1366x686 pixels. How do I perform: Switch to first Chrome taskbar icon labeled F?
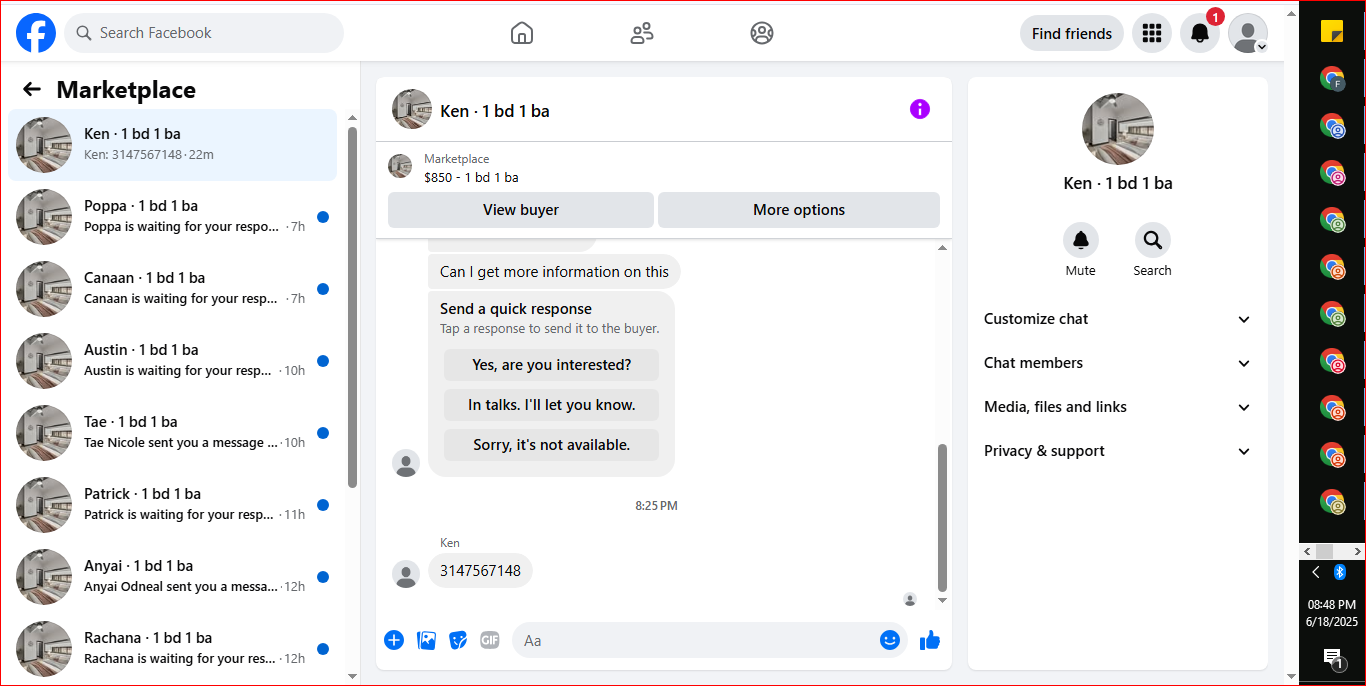[1332, 78]
